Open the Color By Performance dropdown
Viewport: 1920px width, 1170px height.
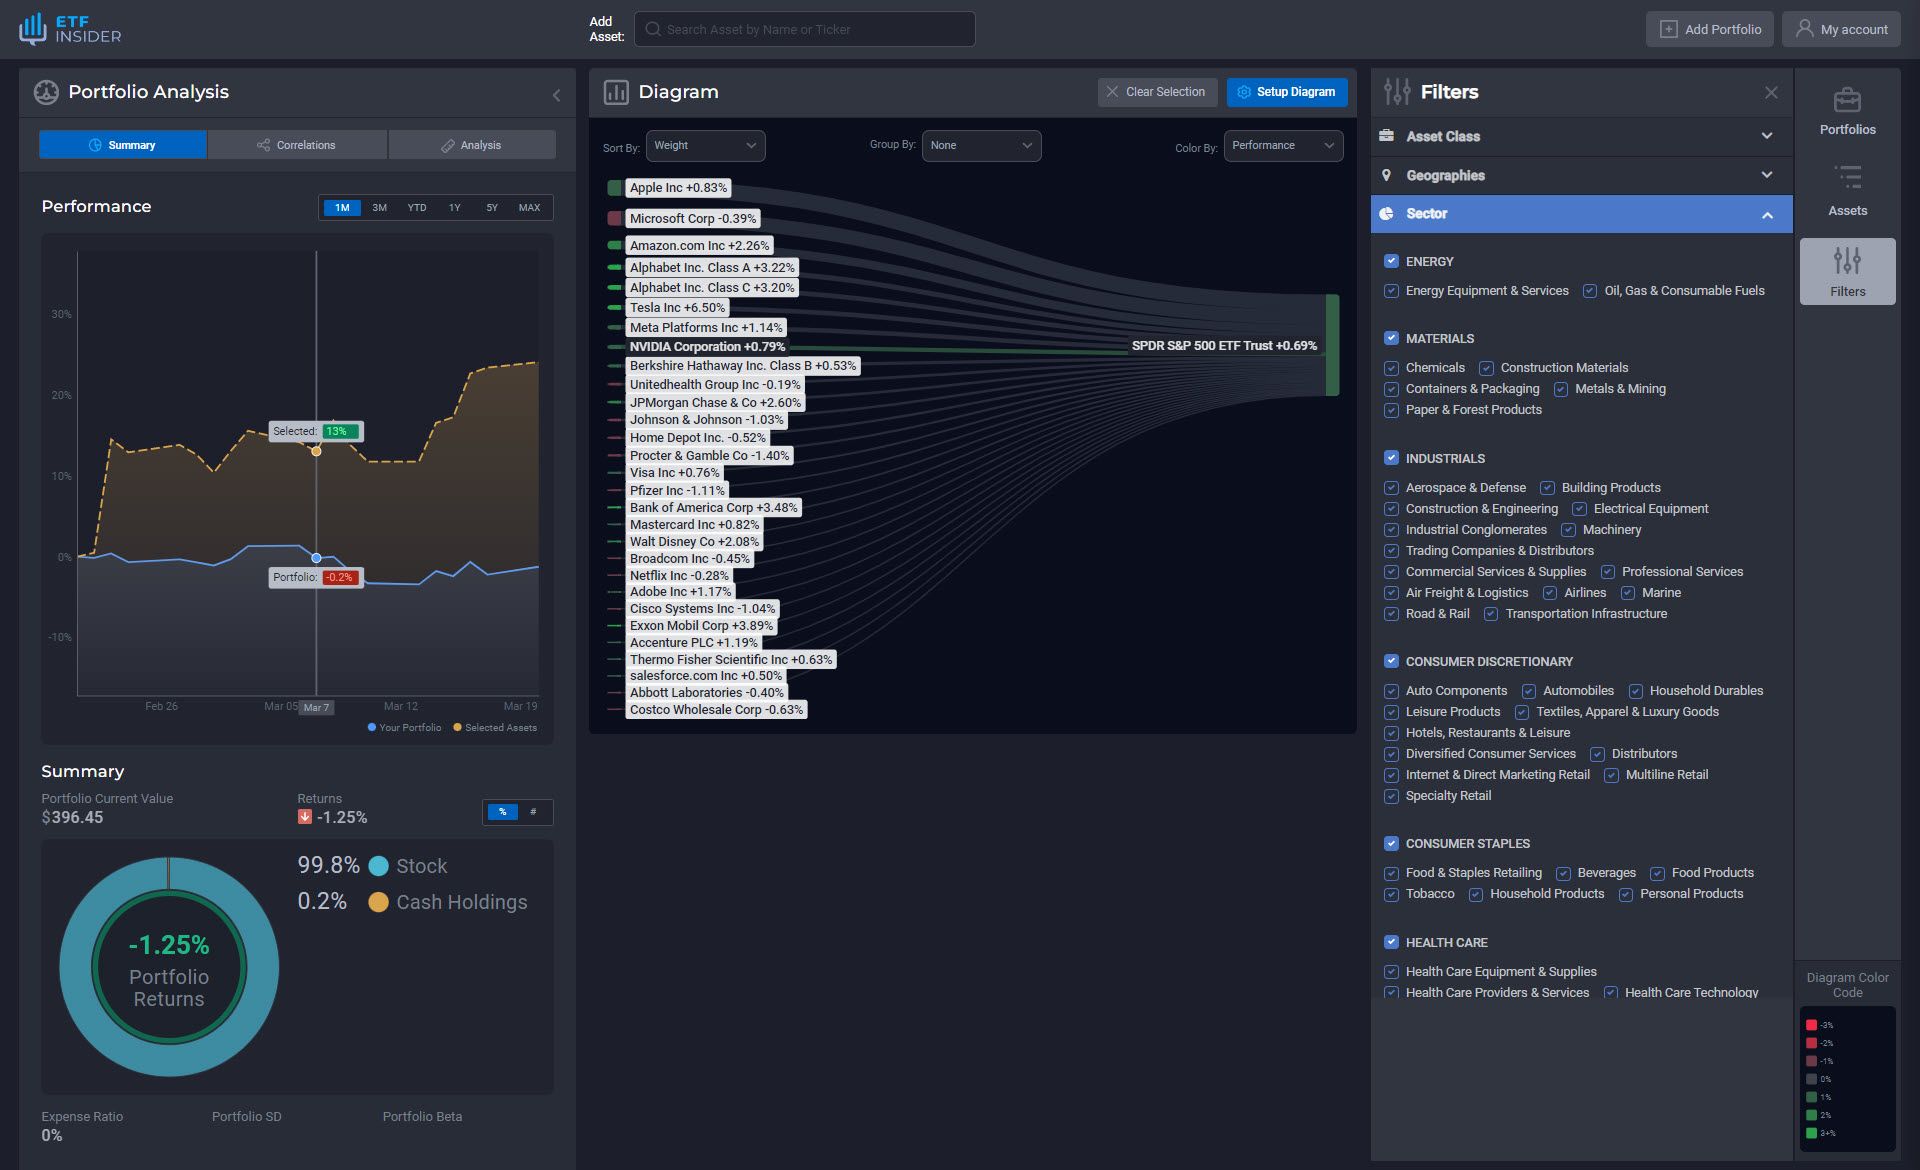1282,146
